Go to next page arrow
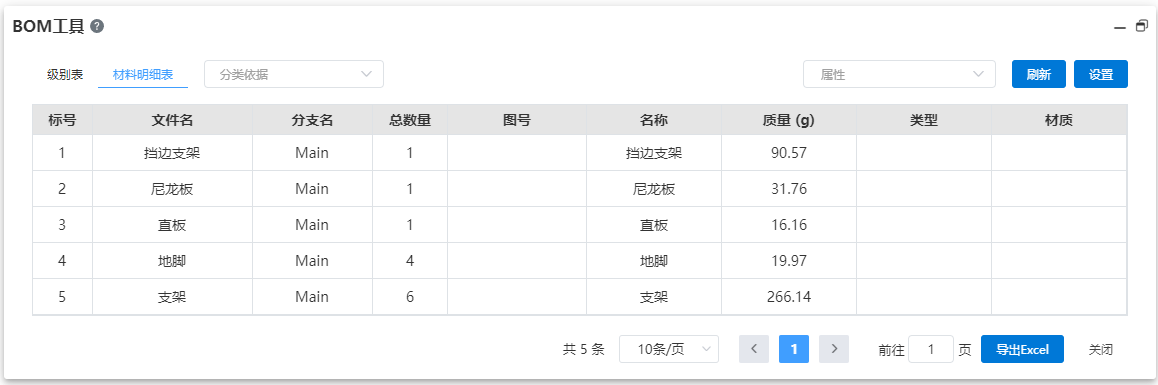Image resolution: width=1158 pixels, height=385 pixels. coord(834,349)
